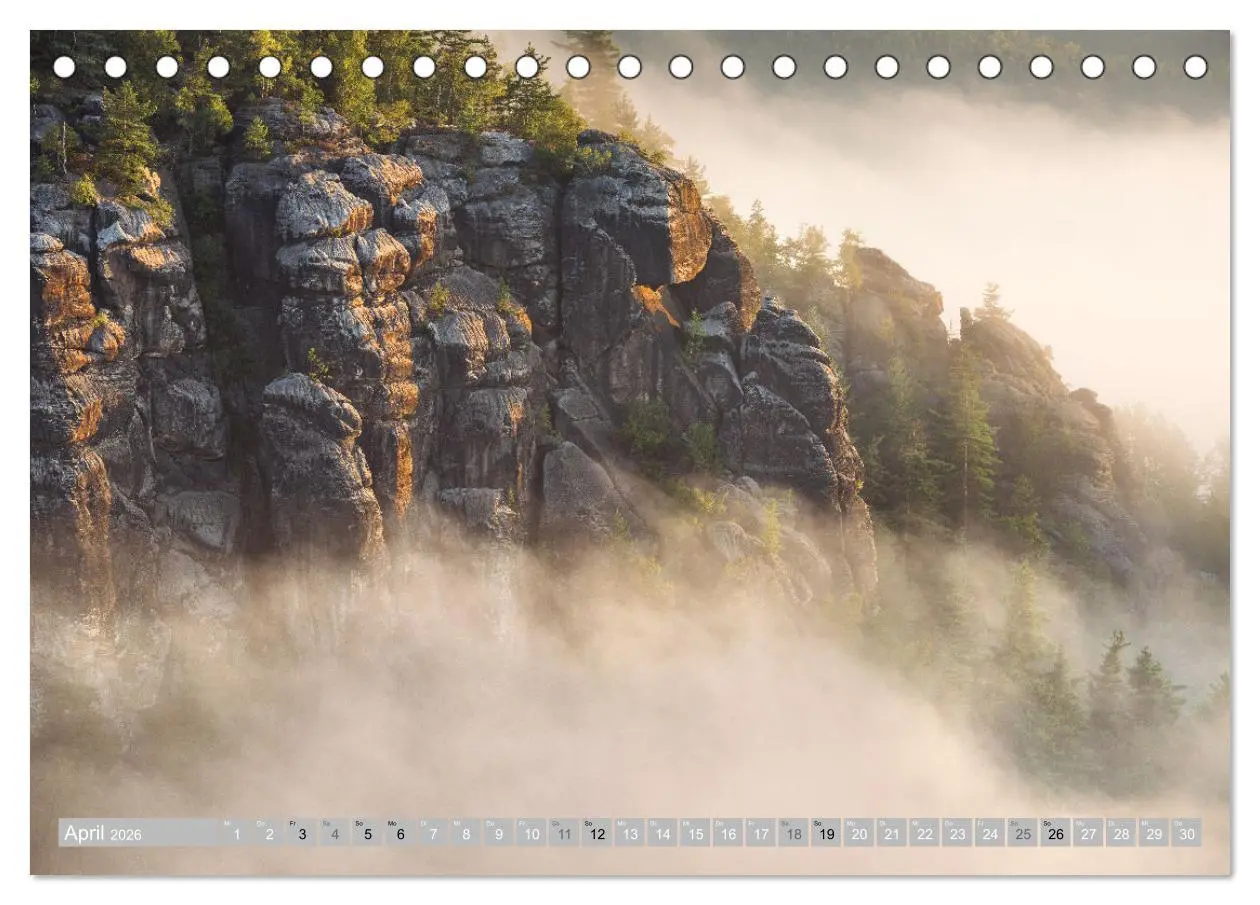
Task: Click the last binding hole at top right
Action: point(1195,67)
